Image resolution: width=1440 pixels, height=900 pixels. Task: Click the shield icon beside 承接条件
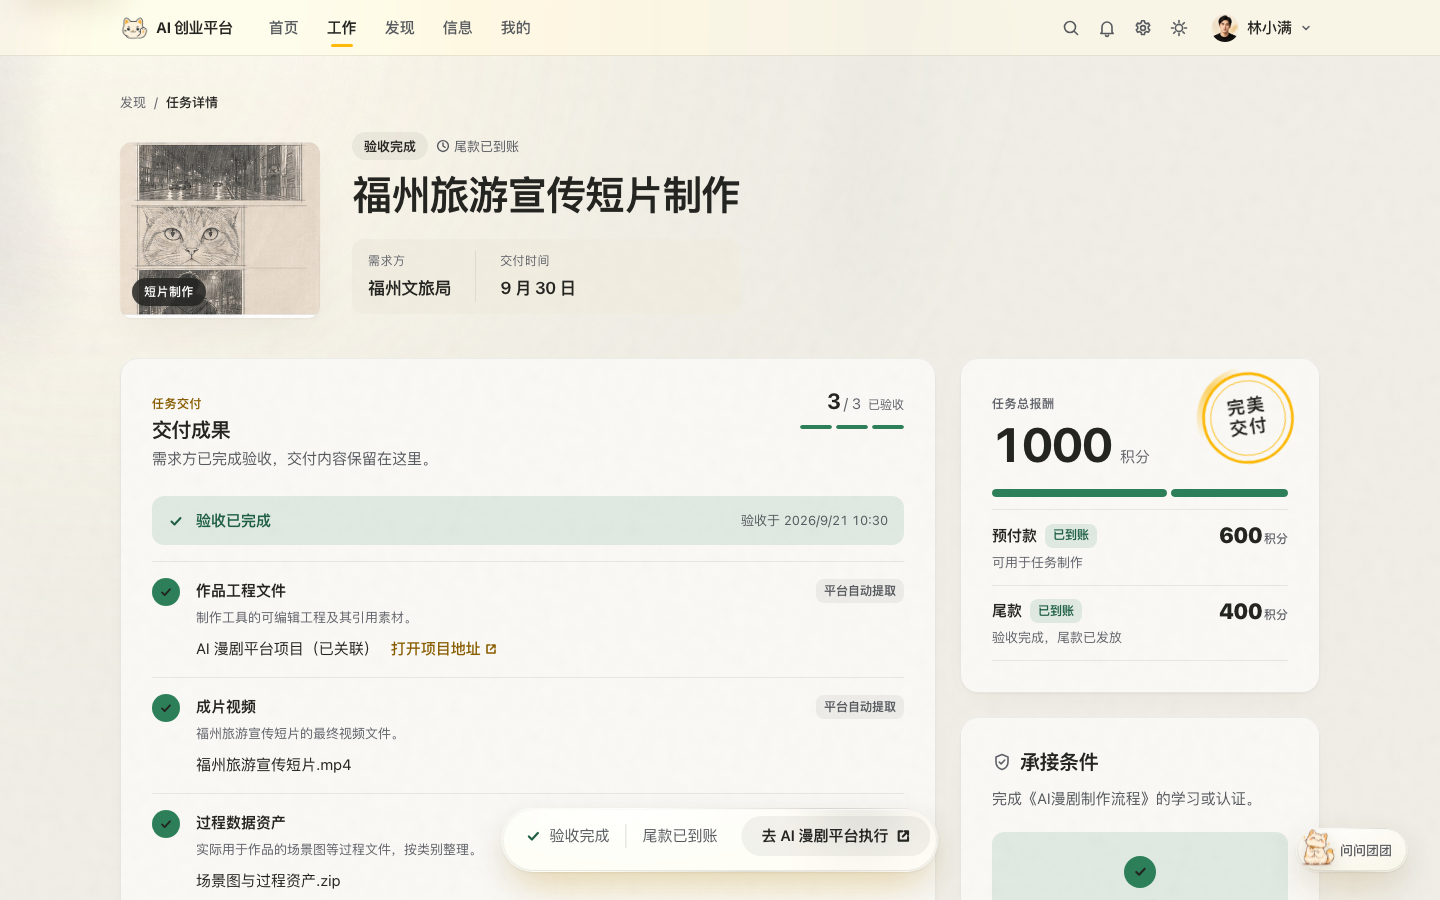(1002, 762)
